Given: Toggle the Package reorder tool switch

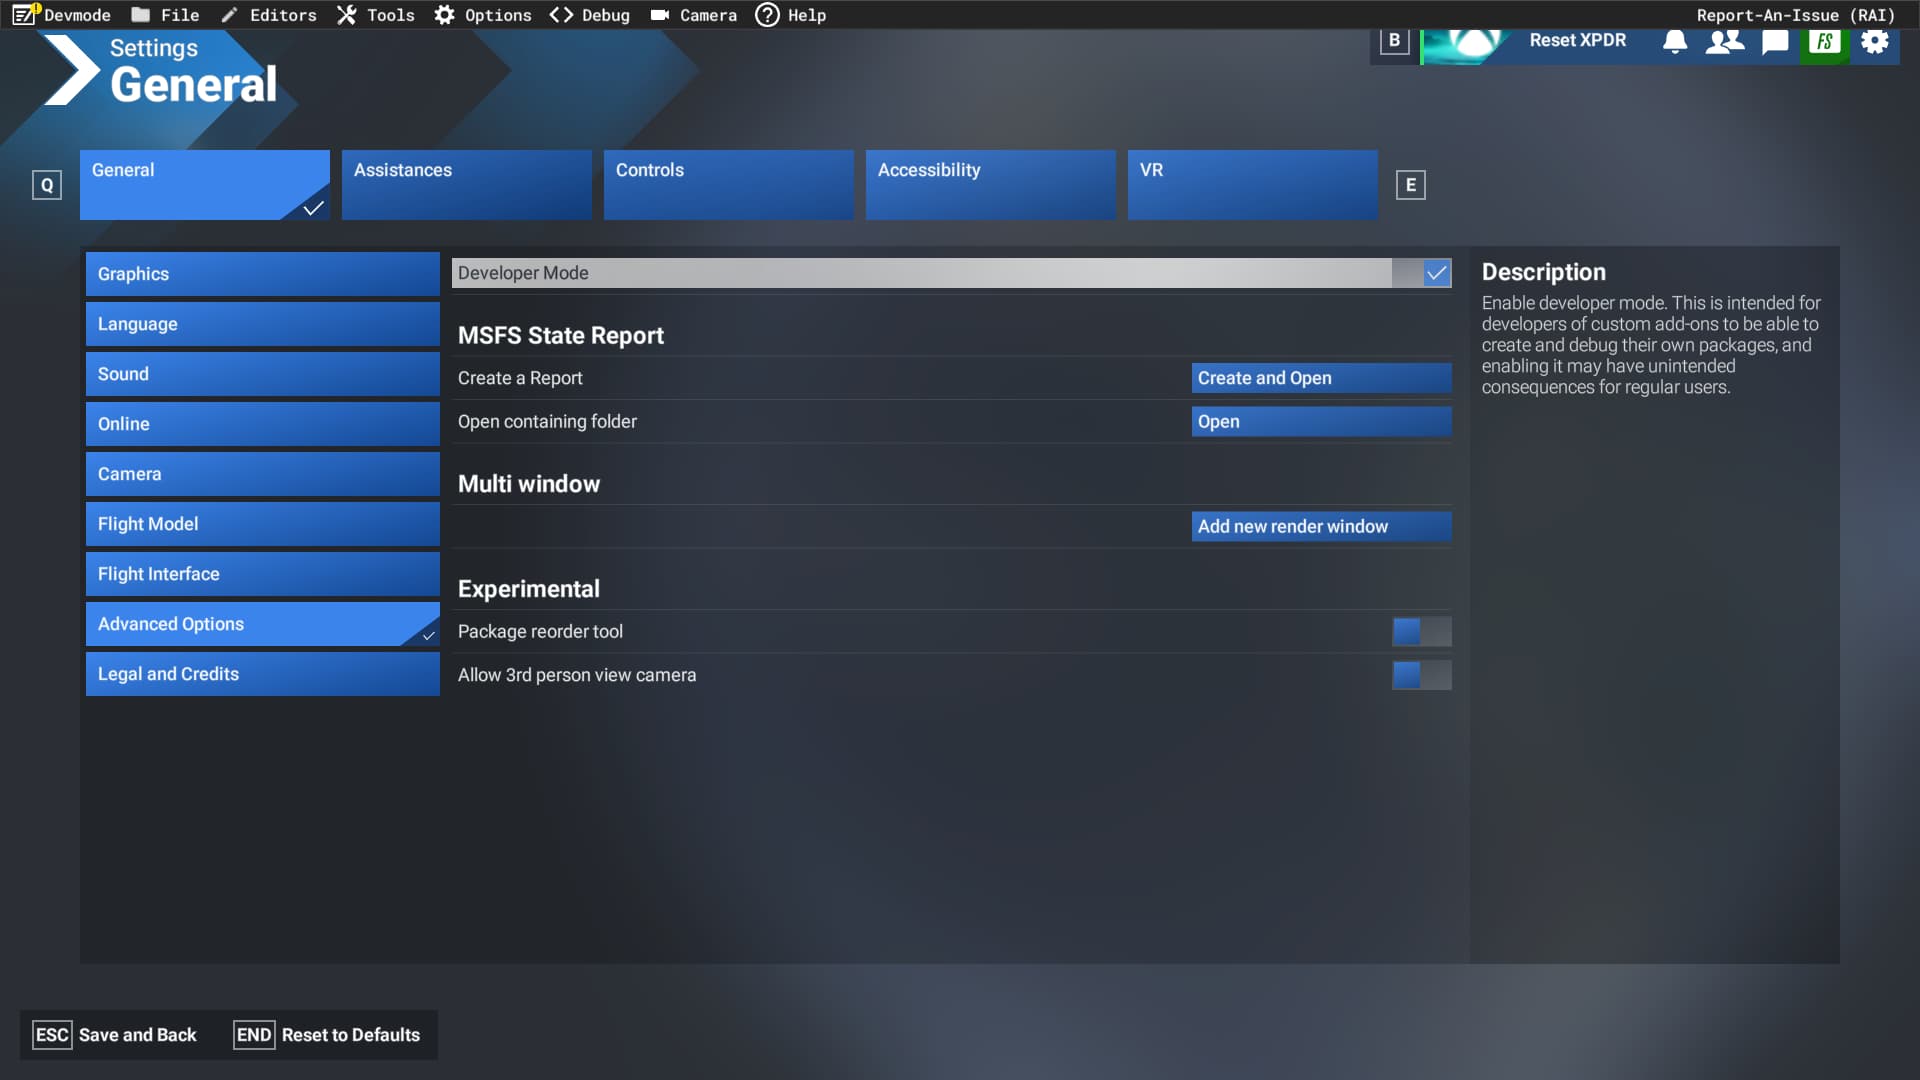Looking at the screenshot, I should [1421, 631].
